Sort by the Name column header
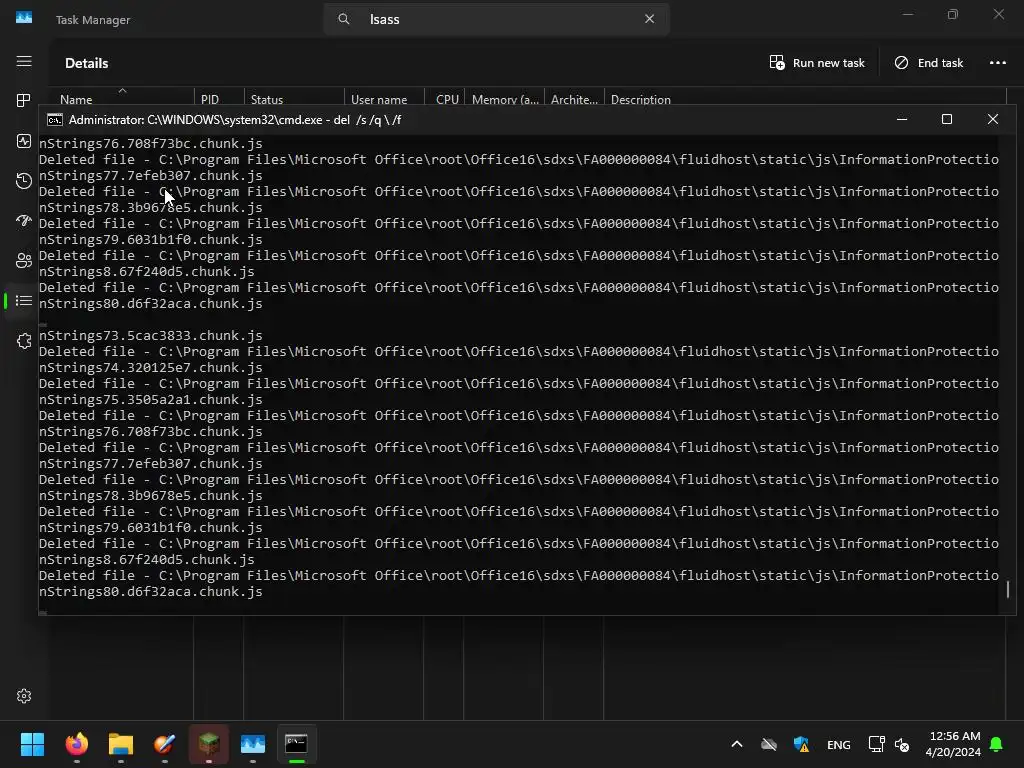This screenshot has width=1024, height=768. point(76,99)
